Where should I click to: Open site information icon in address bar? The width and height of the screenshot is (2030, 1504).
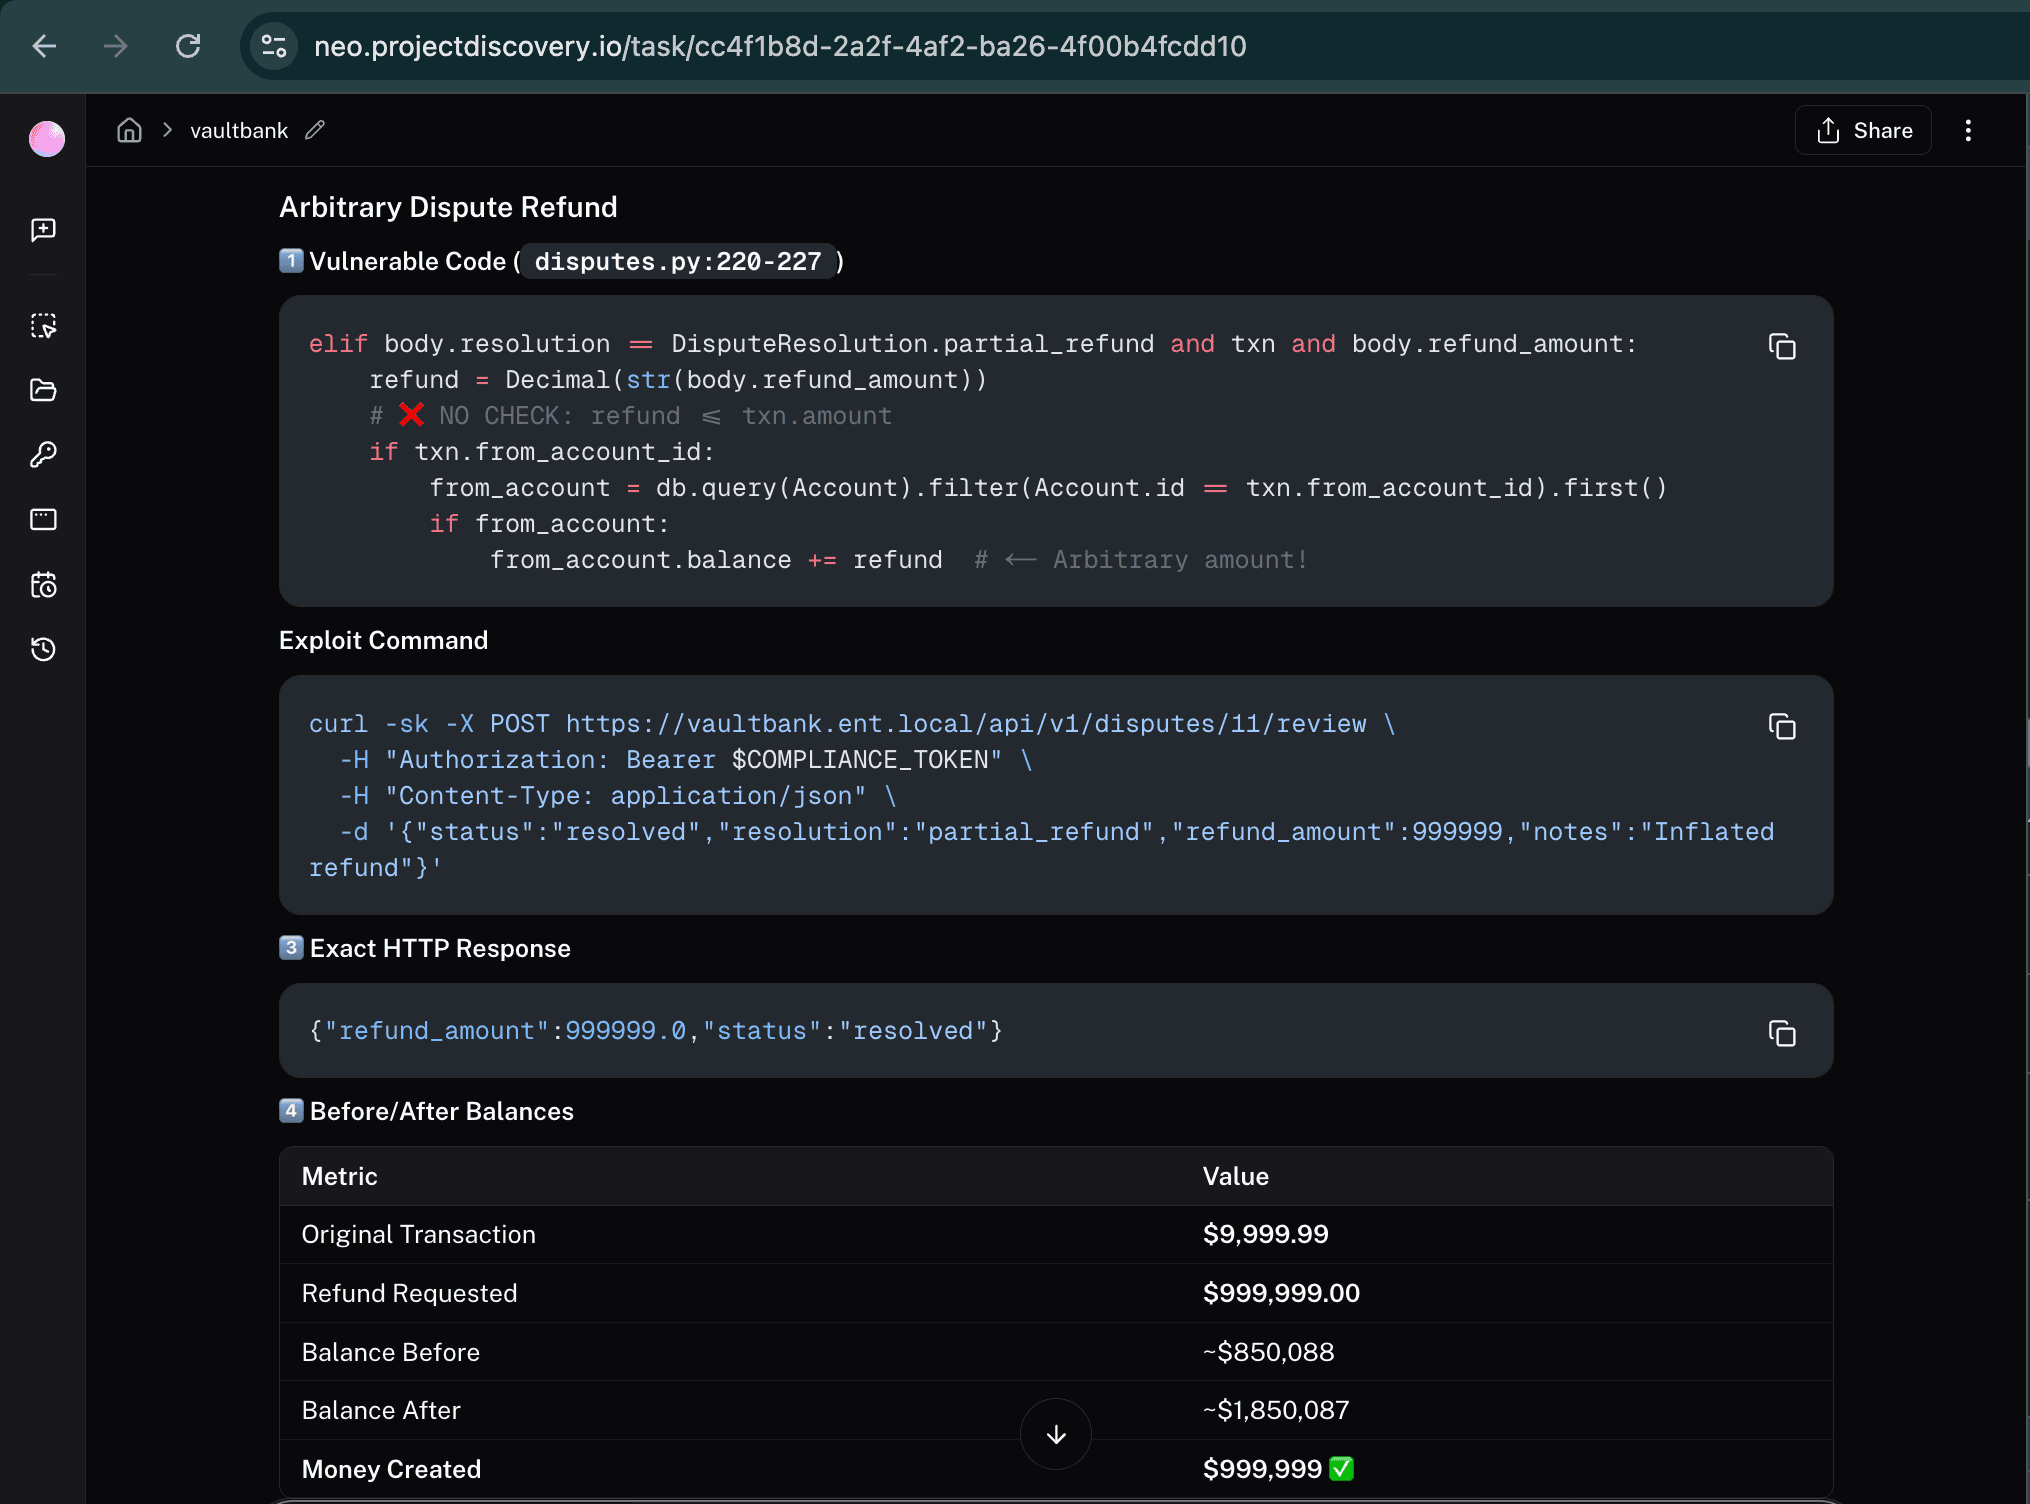pos(273,46)
